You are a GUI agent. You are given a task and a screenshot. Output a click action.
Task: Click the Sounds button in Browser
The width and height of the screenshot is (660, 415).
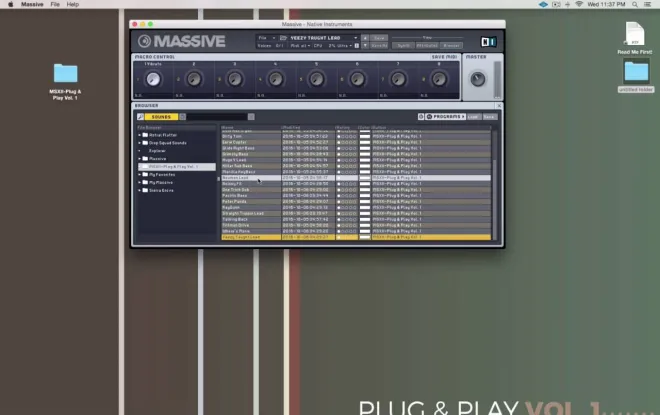coord(161,117)
